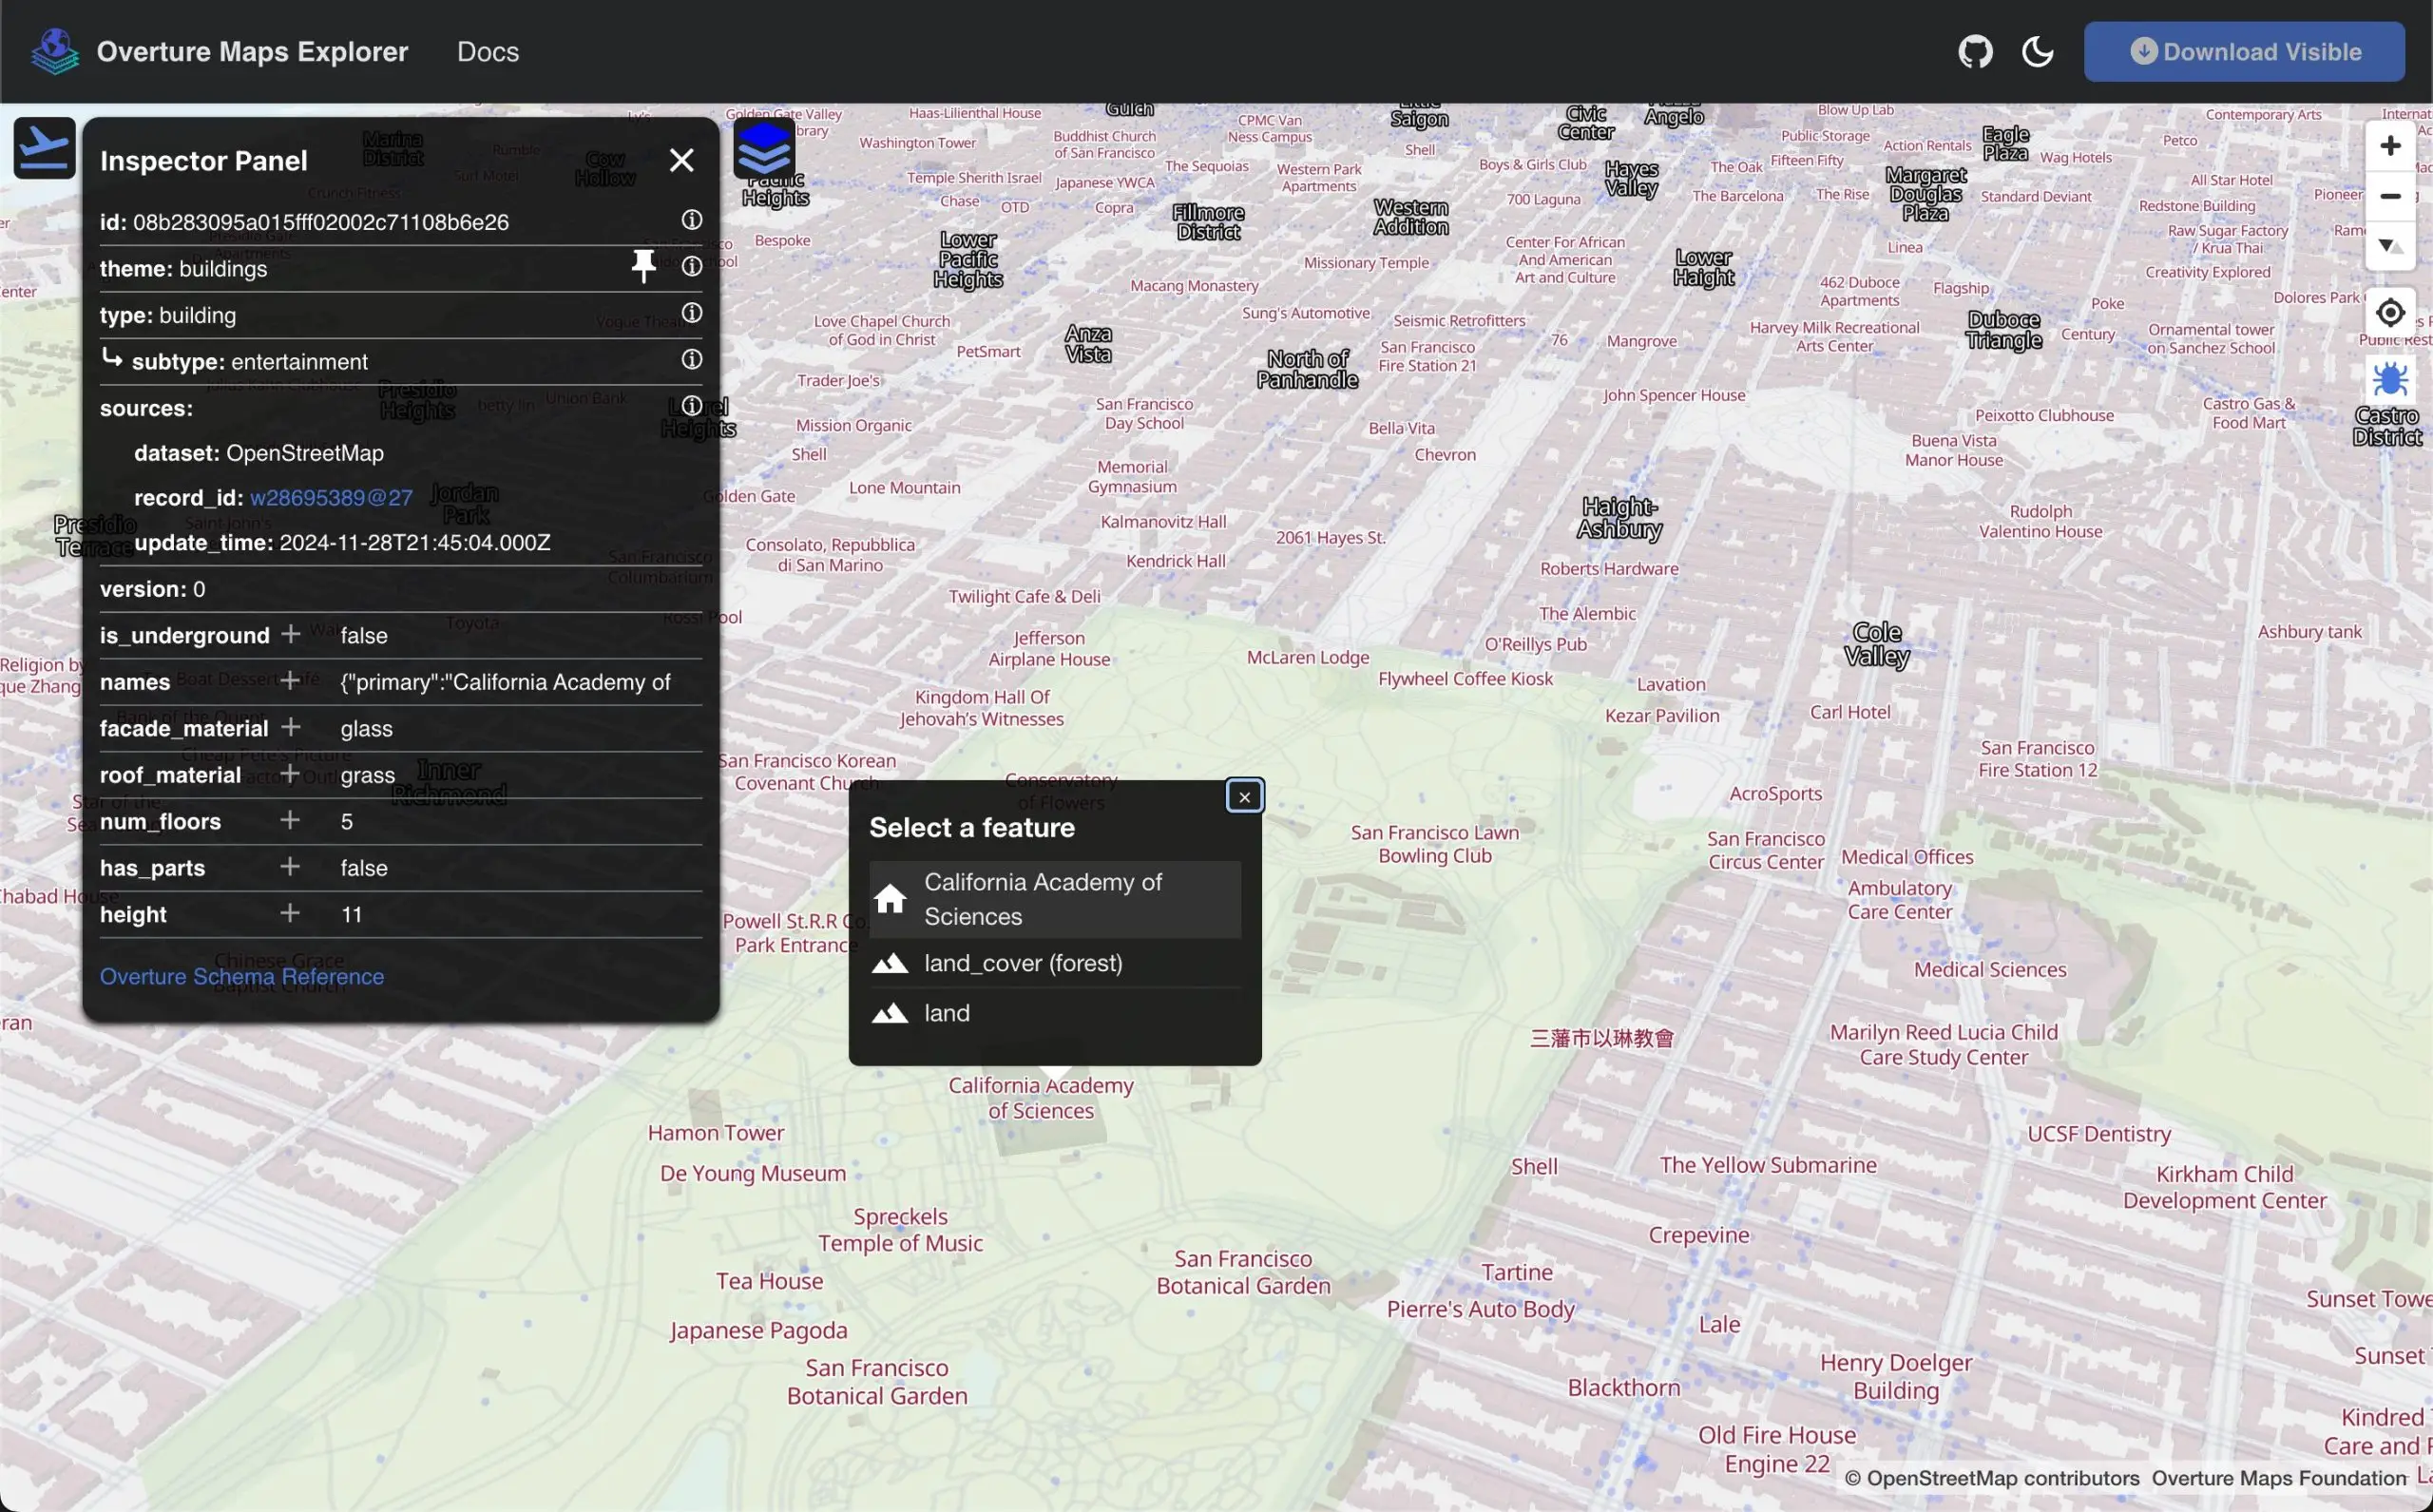Click the Tea House map label
Screen dimensions: 2433x1512
769,1281
